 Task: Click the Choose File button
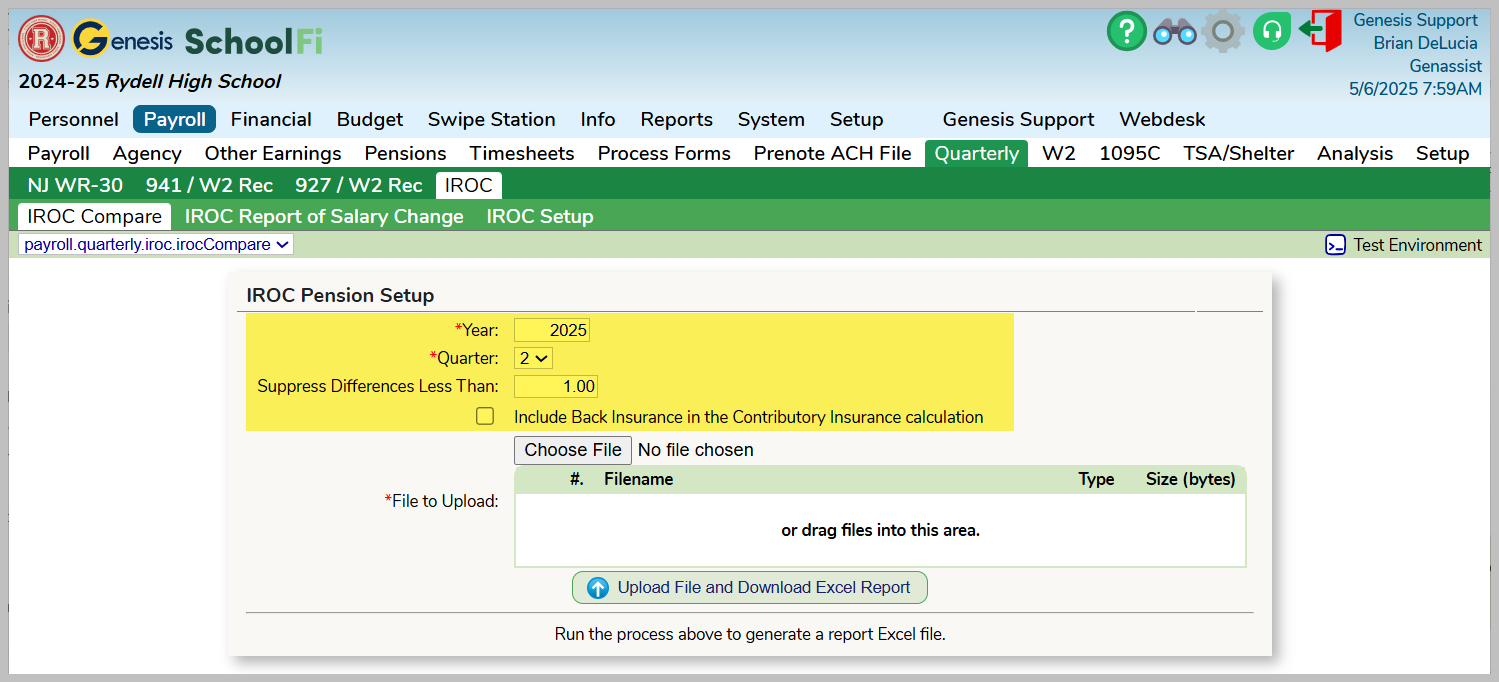(x=573, y=450)
